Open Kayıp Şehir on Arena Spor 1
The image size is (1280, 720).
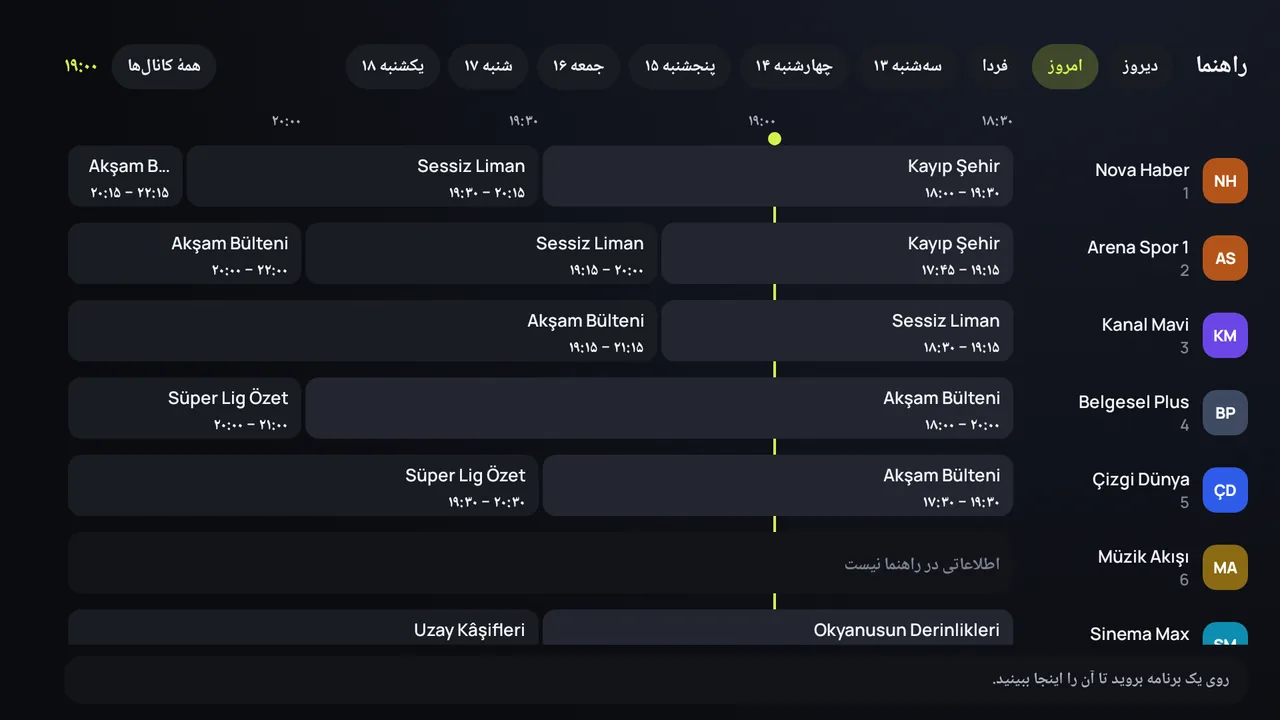click(x=837, y=253)
